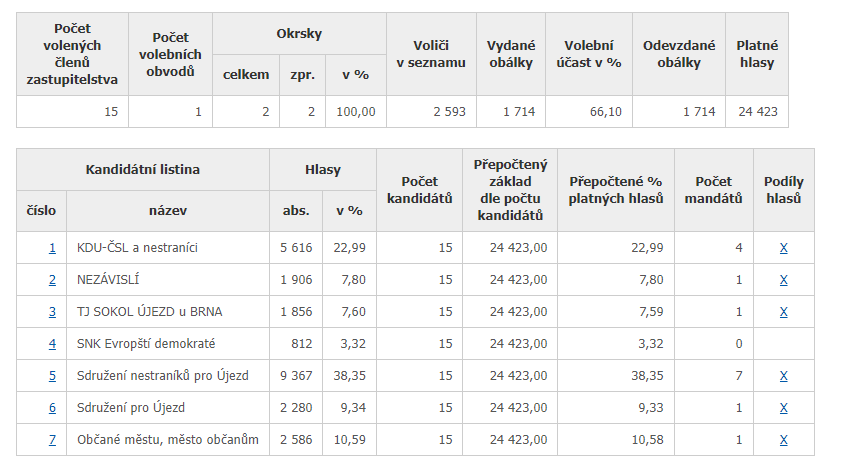
Task: Open candidate list number 2 link
Action: pyautogui.click(x=52, y=280)
